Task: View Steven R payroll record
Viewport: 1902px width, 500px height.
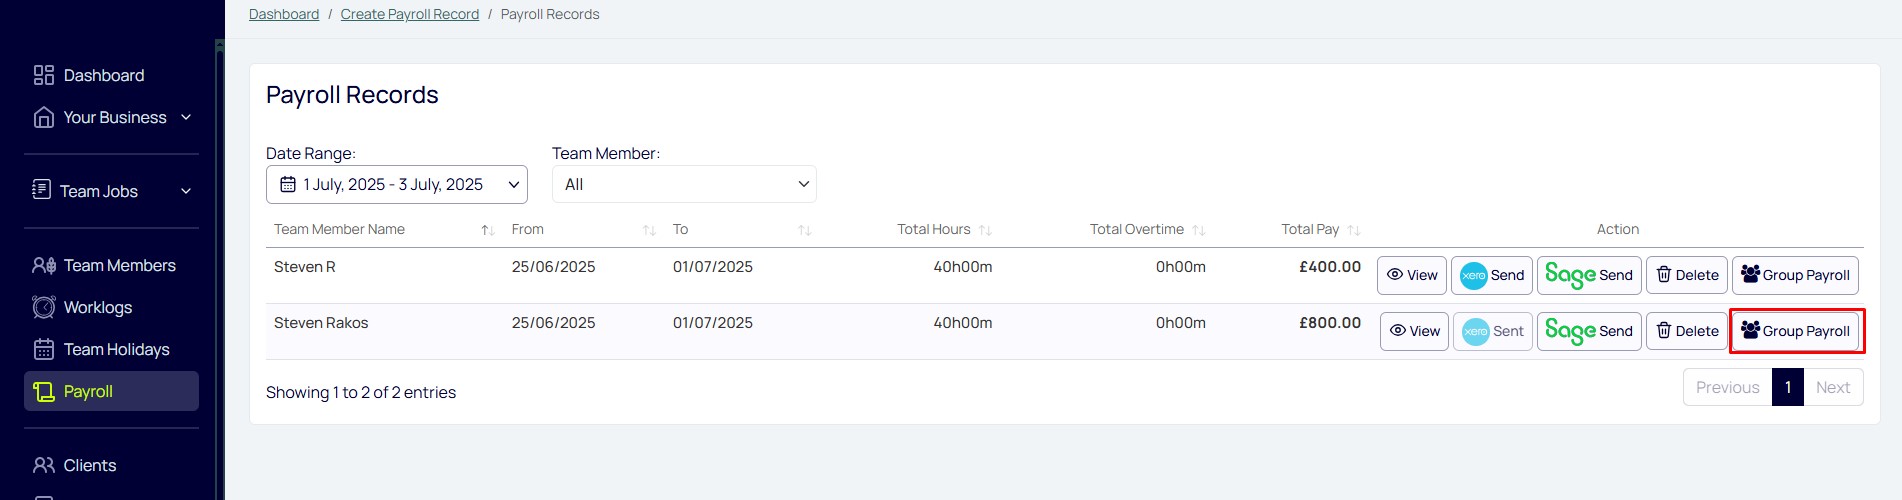Action: tap(1411, 275)
